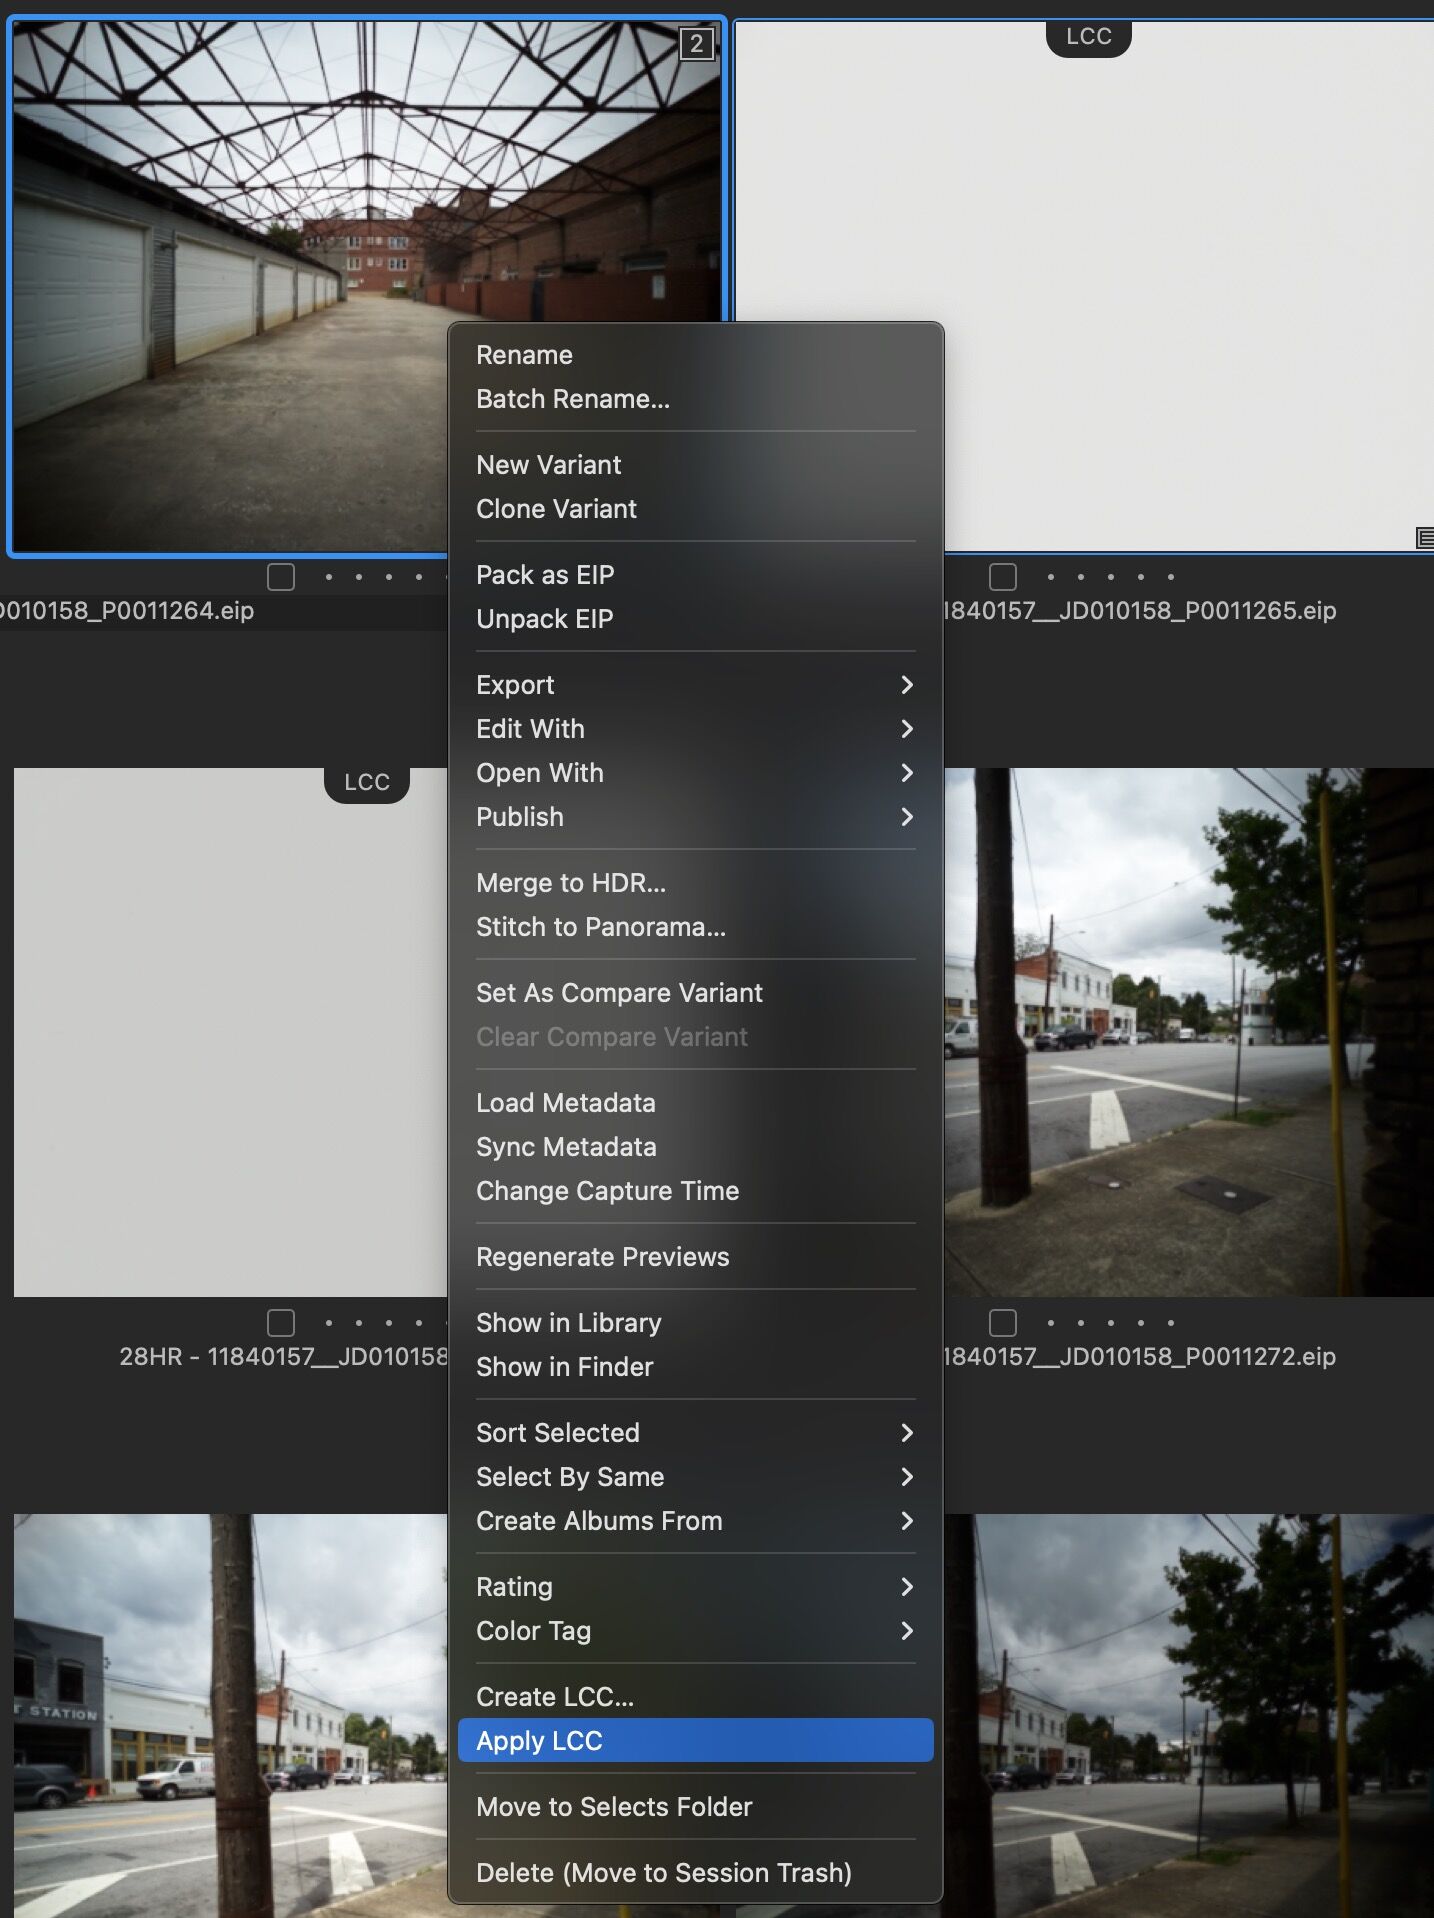Viewport: 1434px width, 1918px height.
Task: Choose Move to Selects Folder
Action: (696, 1807)
